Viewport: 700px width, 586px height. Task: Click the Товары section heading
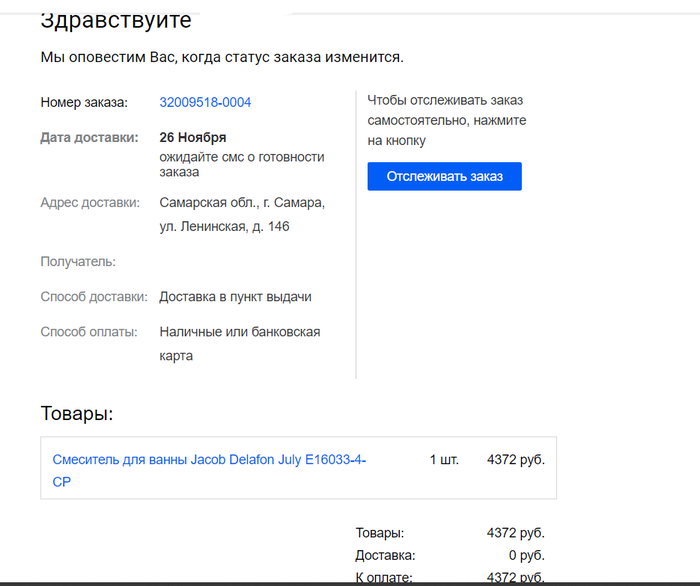pos(77,414)
